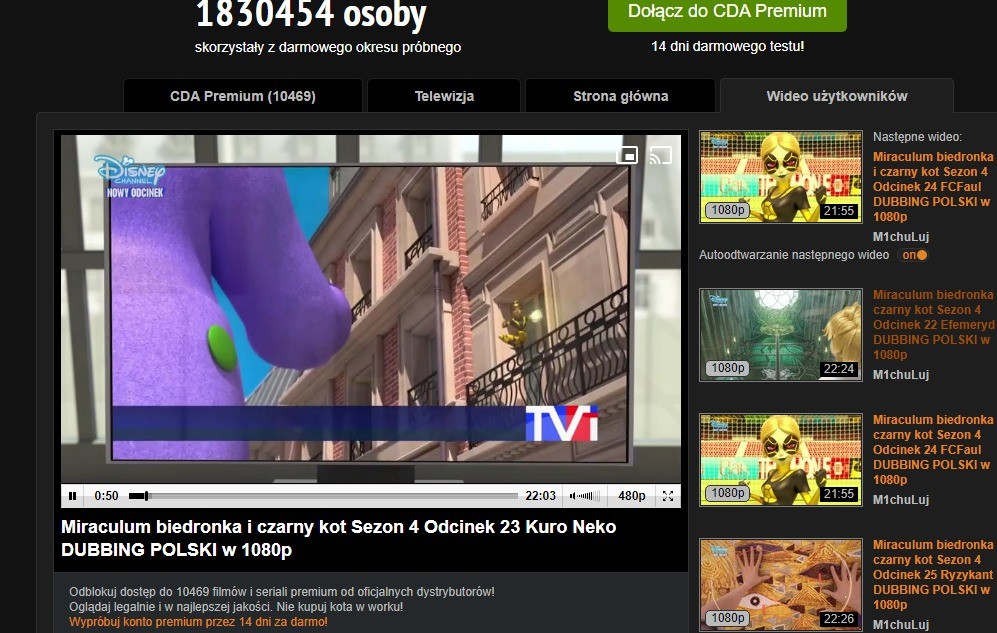The image size is (997, 633).
Task: Open the 480p quality selector
Action: tap(631, 496)
